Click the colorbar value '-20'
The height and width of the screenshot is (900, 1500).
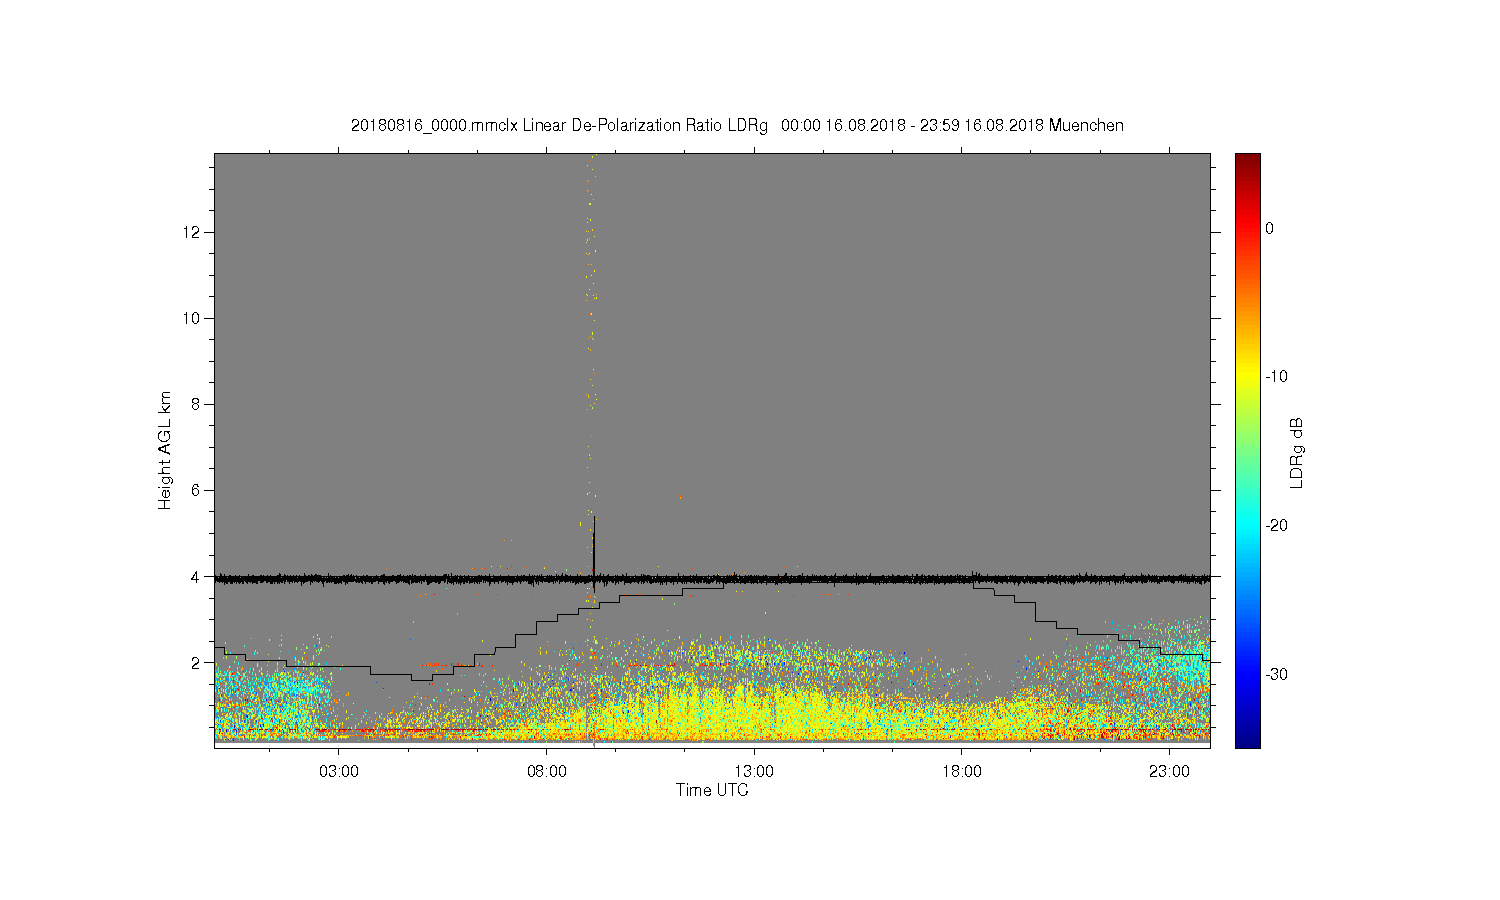click(1276, 526)
